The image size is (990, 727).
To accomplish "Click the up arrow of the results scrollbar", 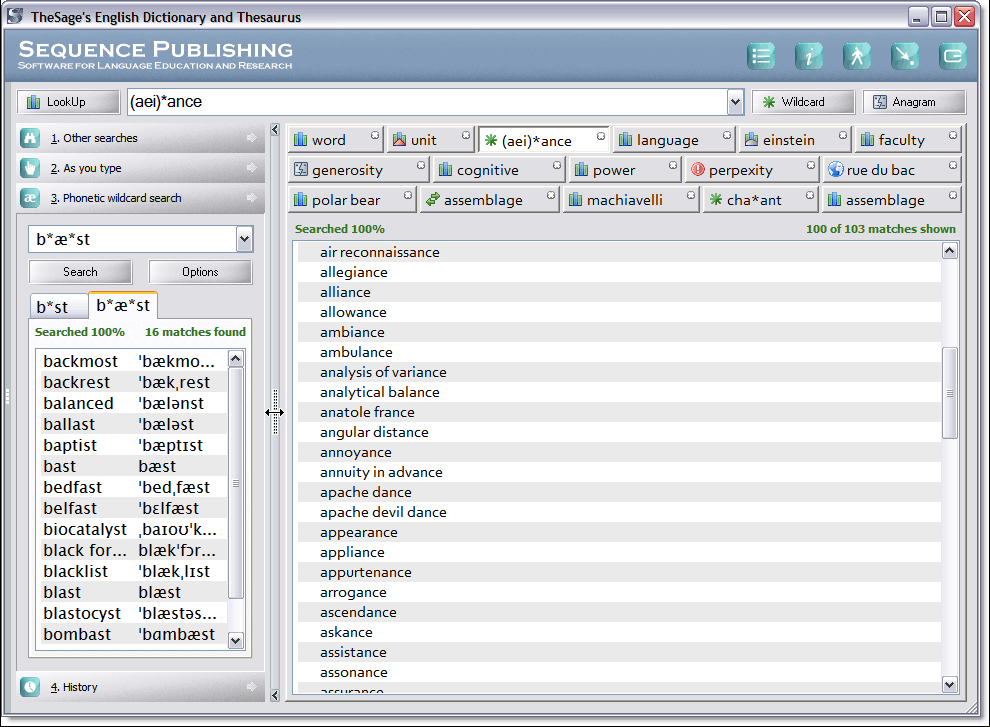I will click(950, 251).
